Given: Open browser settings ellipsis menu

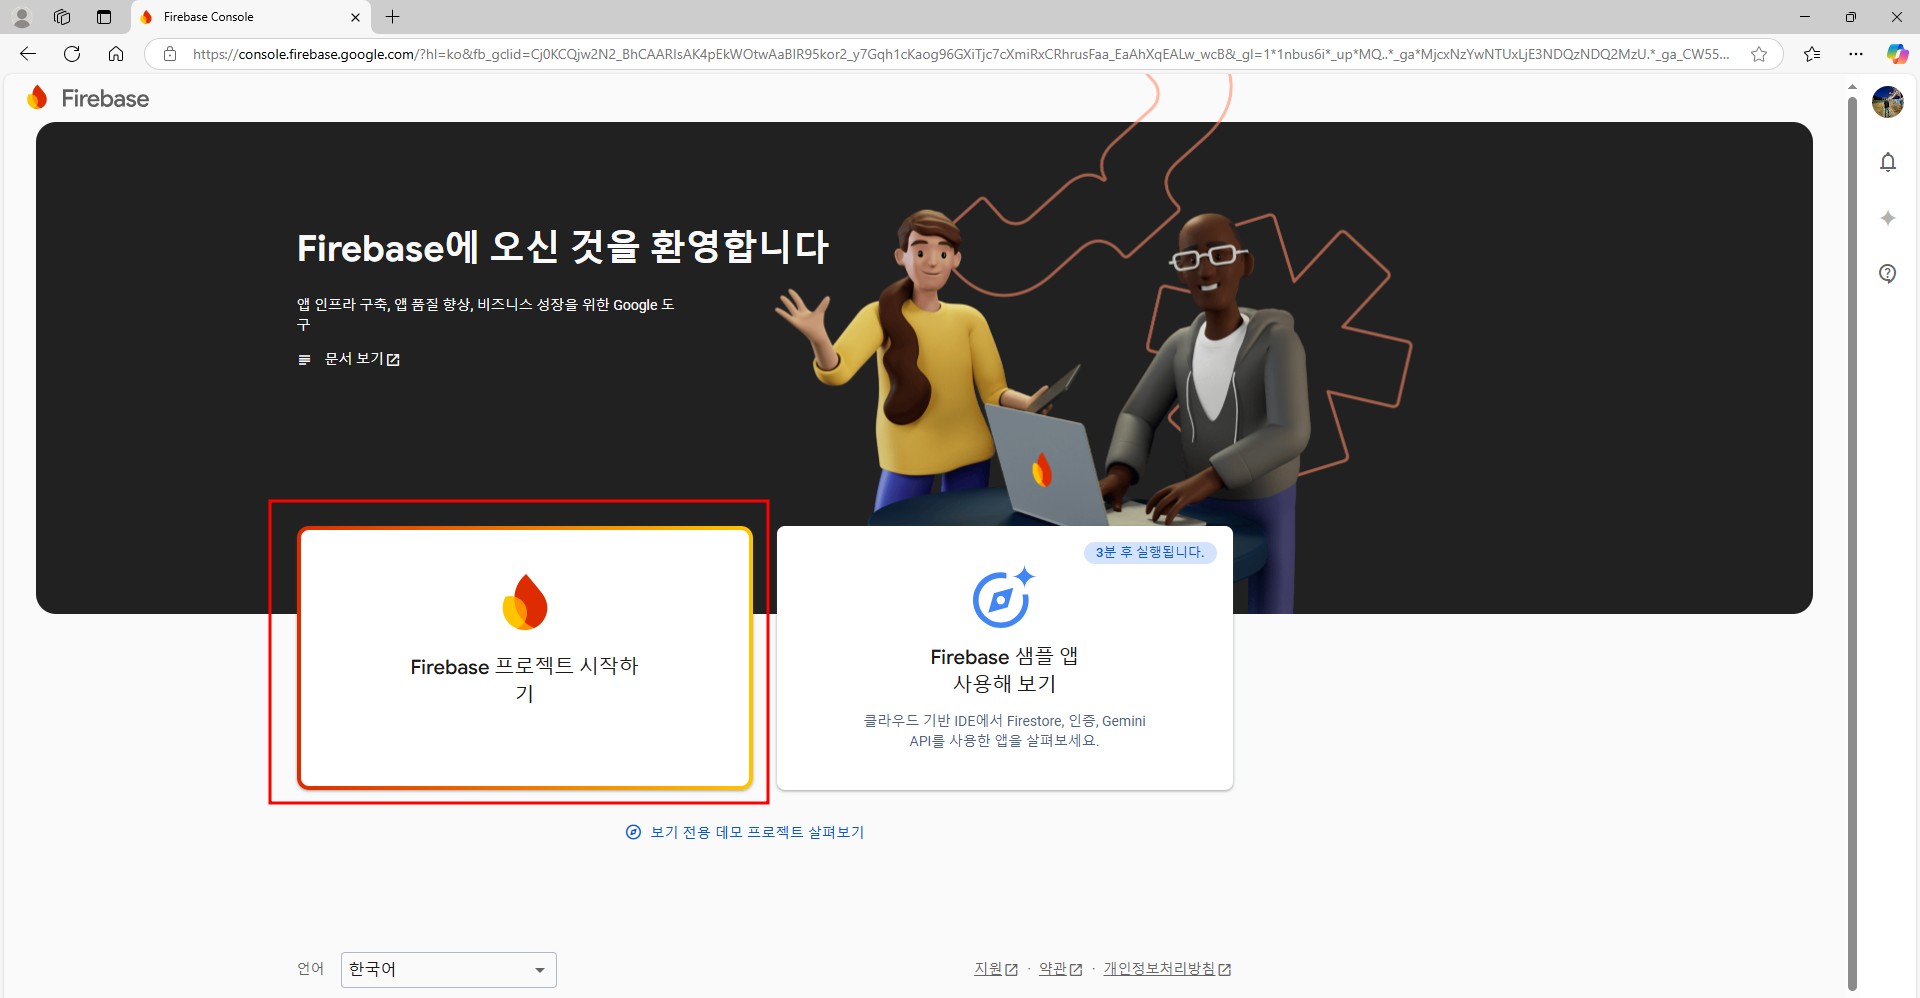Looking at the screenshot, I should tap(1856, 54).
